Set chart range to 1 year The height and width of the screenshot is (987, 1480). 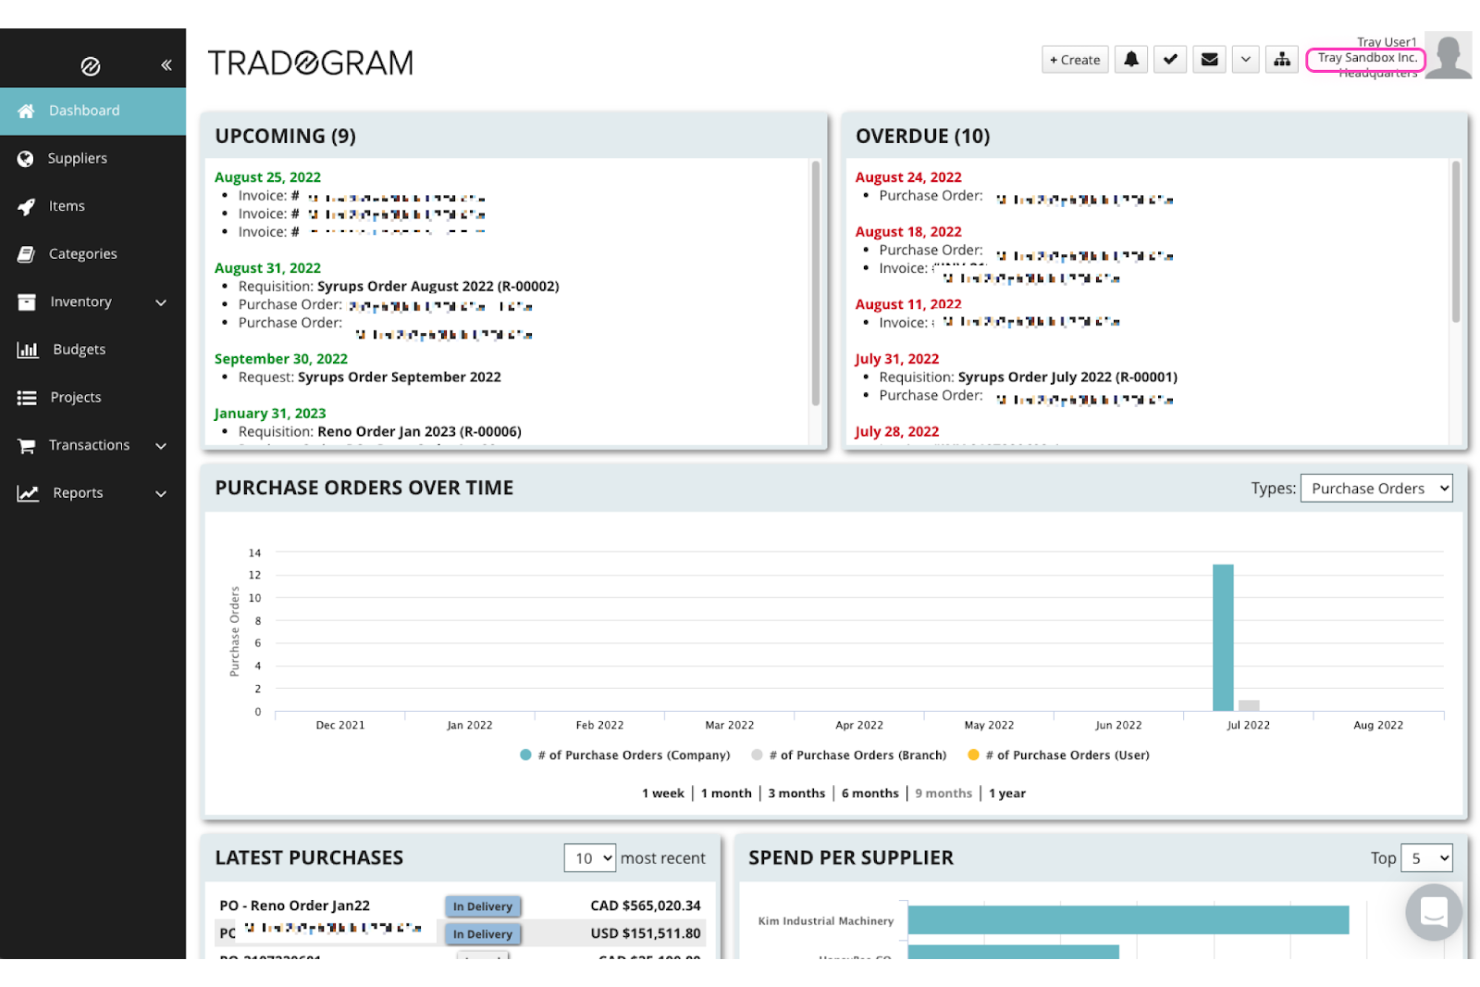click(1008, 794)
